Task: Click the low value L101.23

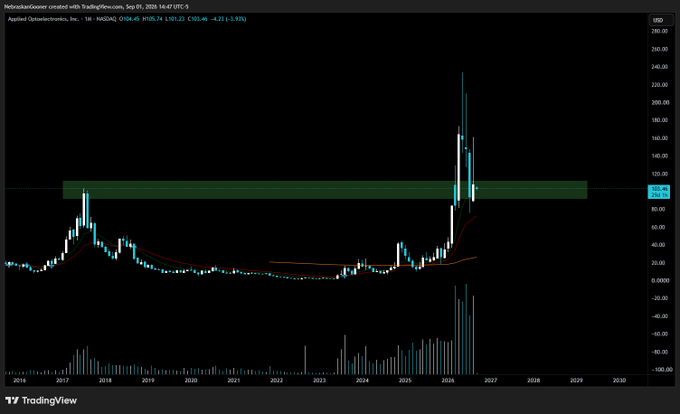Action: [175, 19]
